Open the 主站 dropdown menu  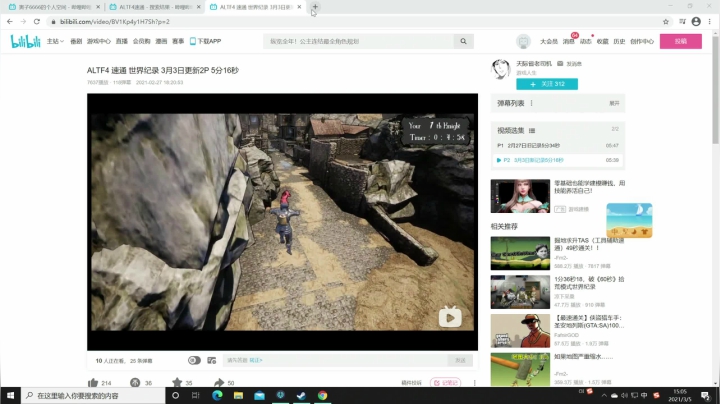[x=55, y=41]
